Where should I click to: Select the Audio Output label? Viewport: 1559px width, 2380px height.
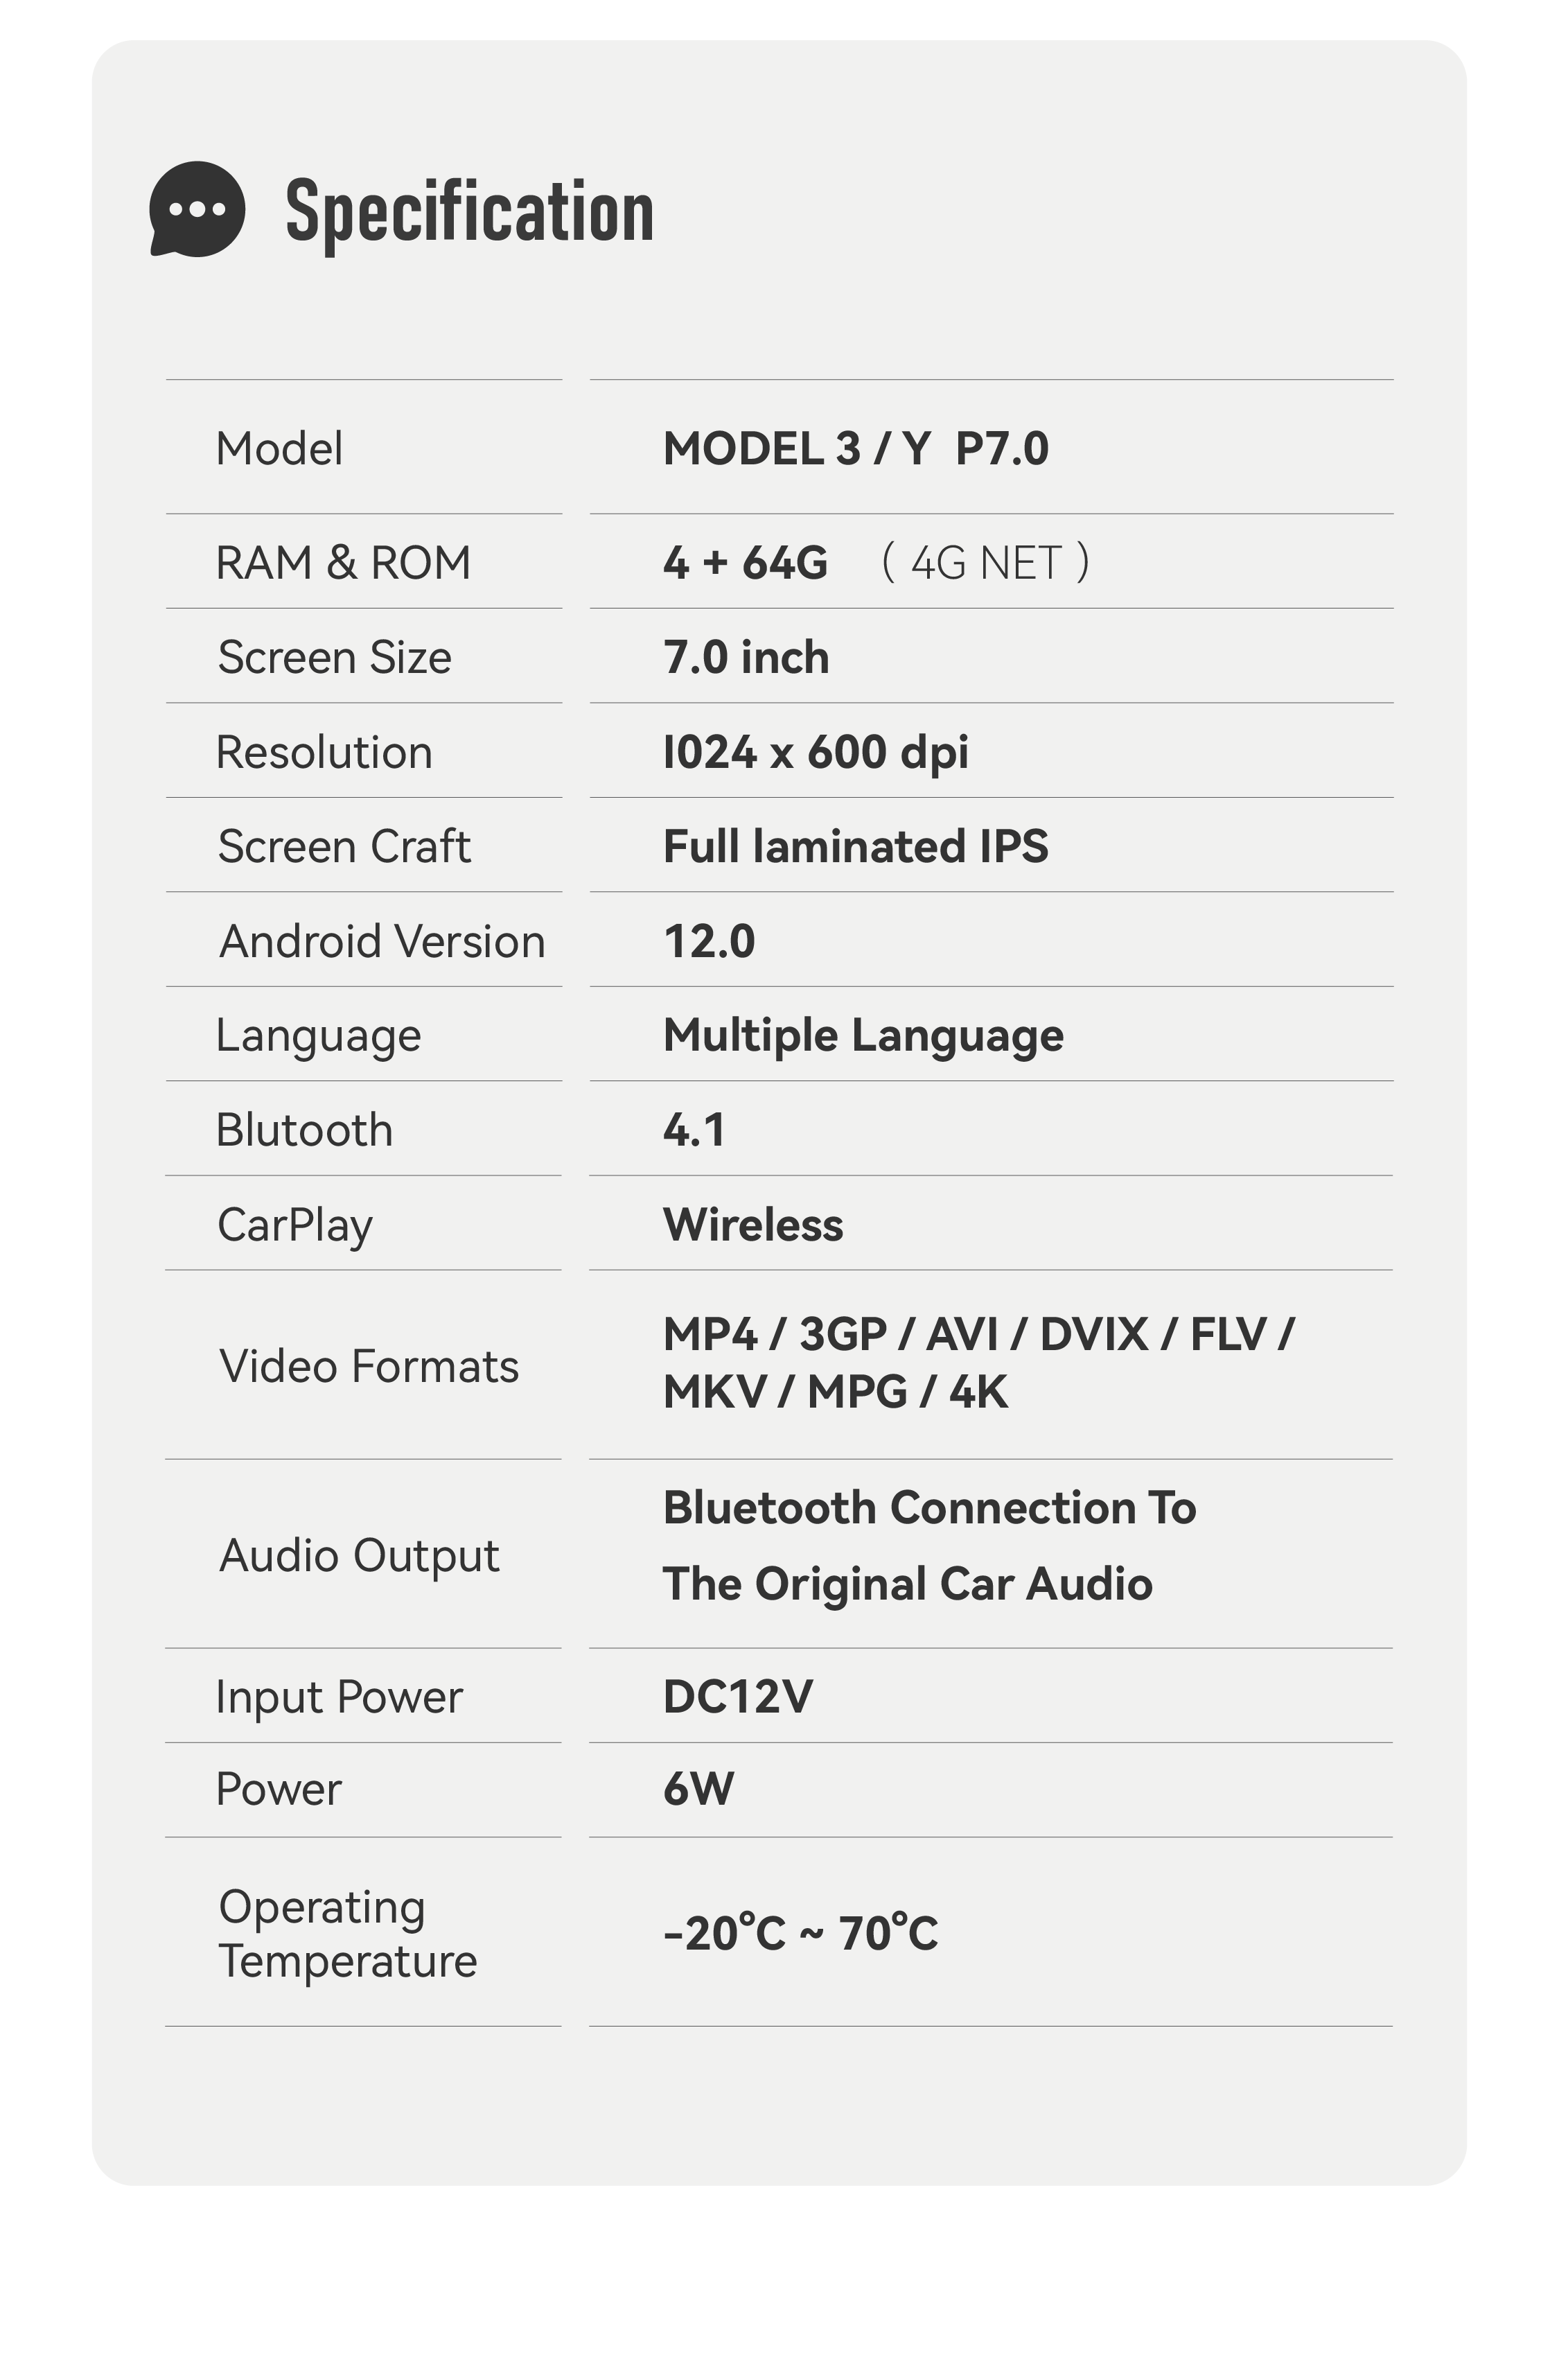pos(359,1556)
